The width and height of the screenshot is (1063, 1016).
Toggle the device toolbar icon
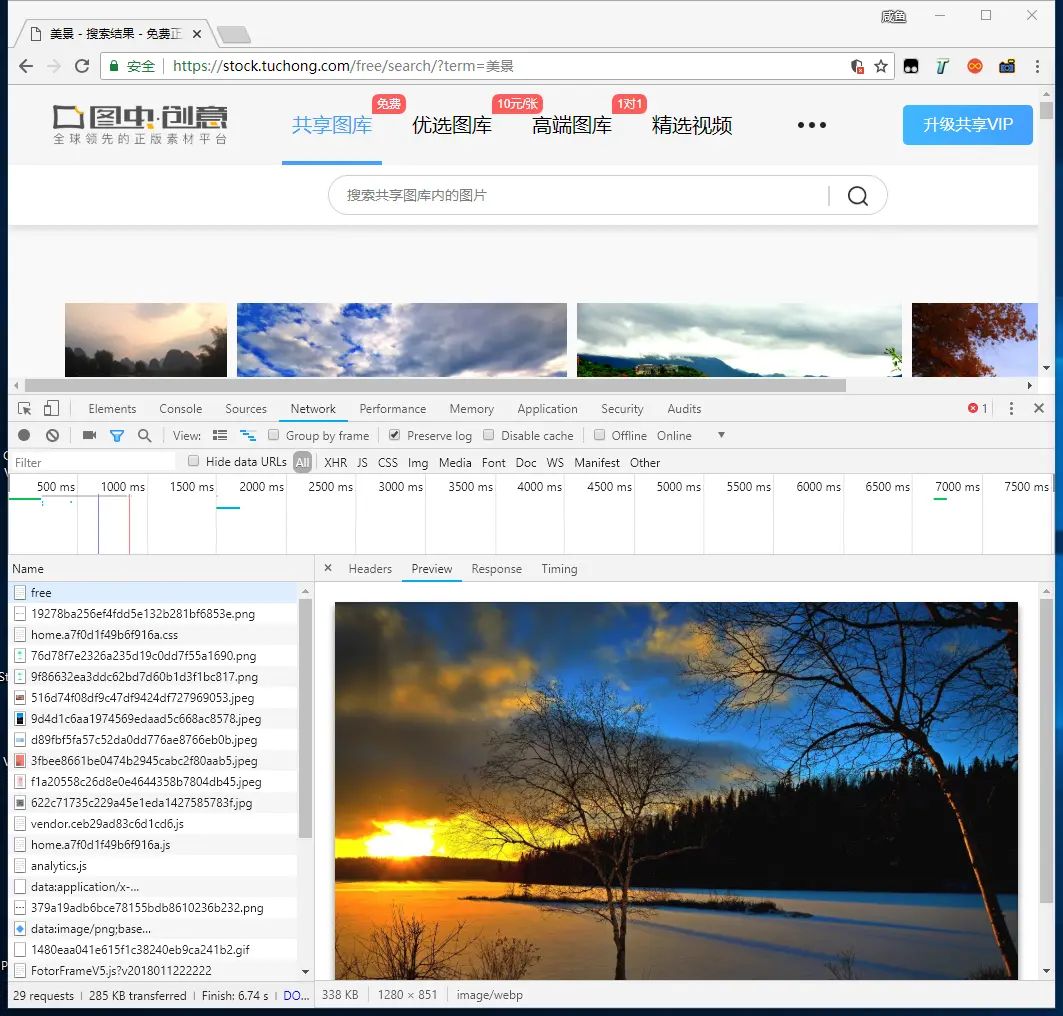(x=52, y=408)
